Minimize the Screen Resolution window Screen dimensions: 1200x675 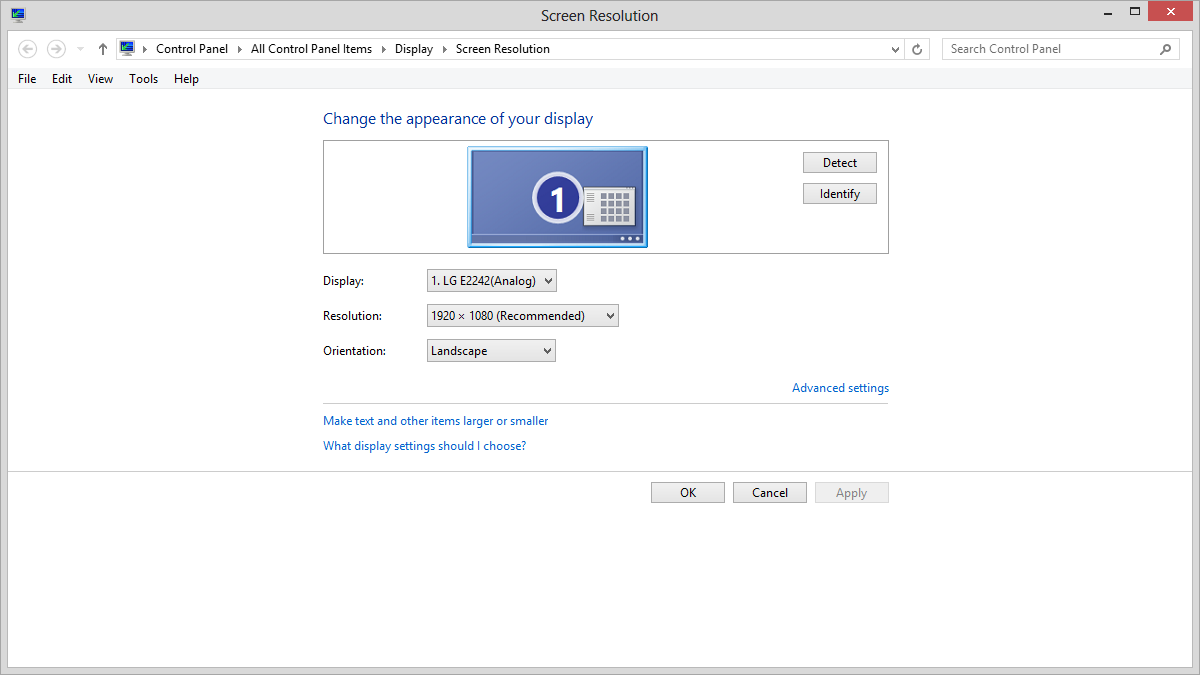coord(1108,12)
